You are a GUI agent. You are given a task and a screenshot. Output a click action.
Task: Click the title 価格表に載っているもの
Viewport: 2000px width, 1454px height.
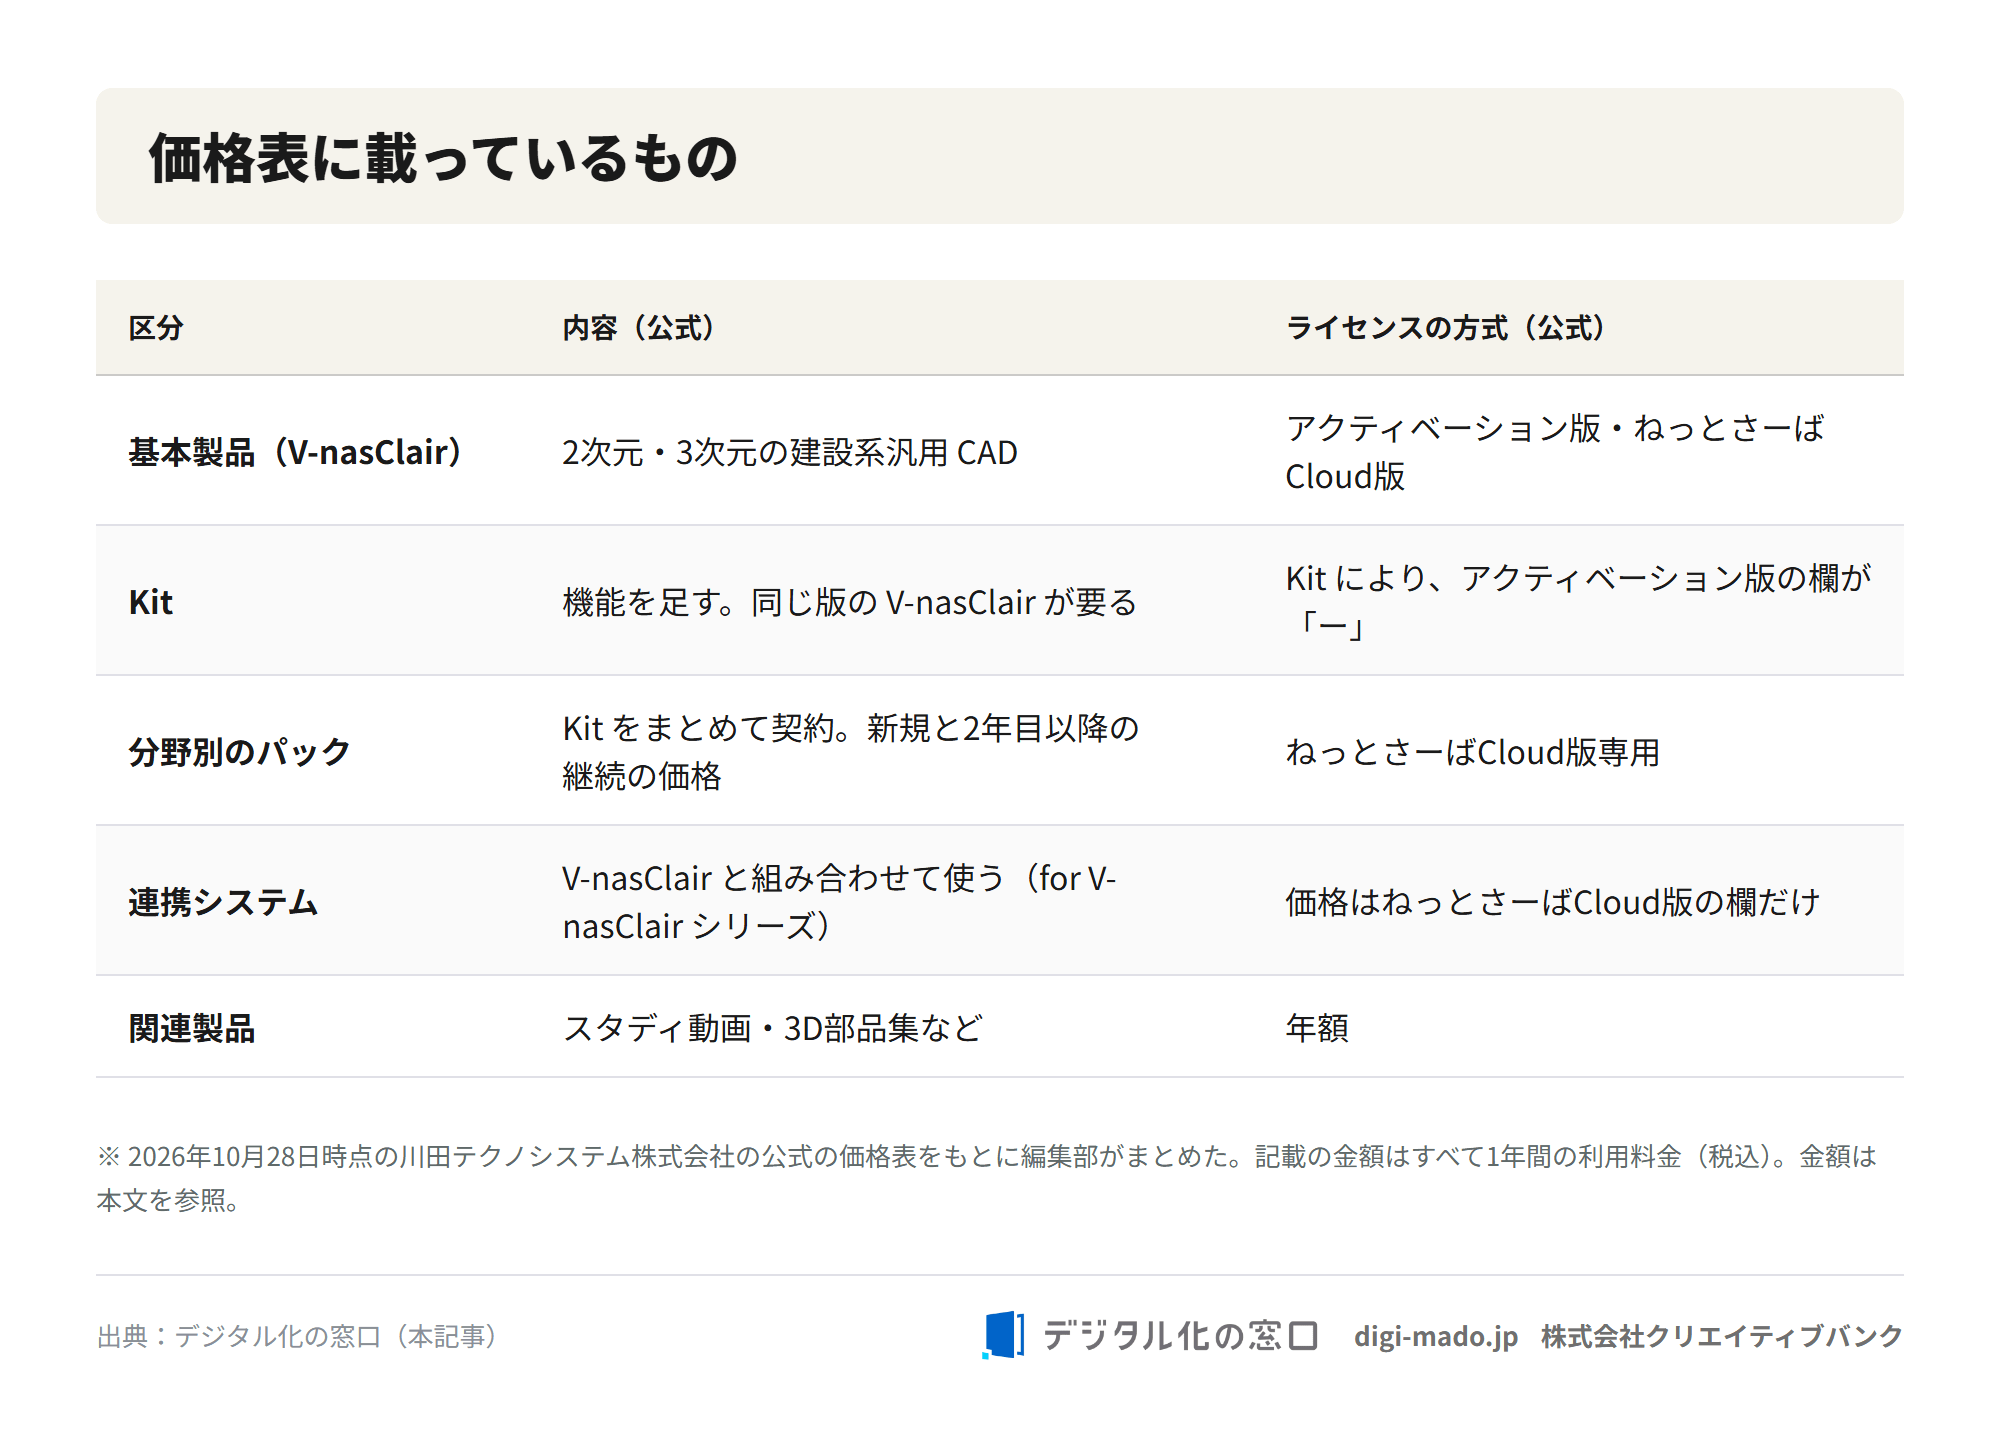pyautogui.click(x=443, y=158)
